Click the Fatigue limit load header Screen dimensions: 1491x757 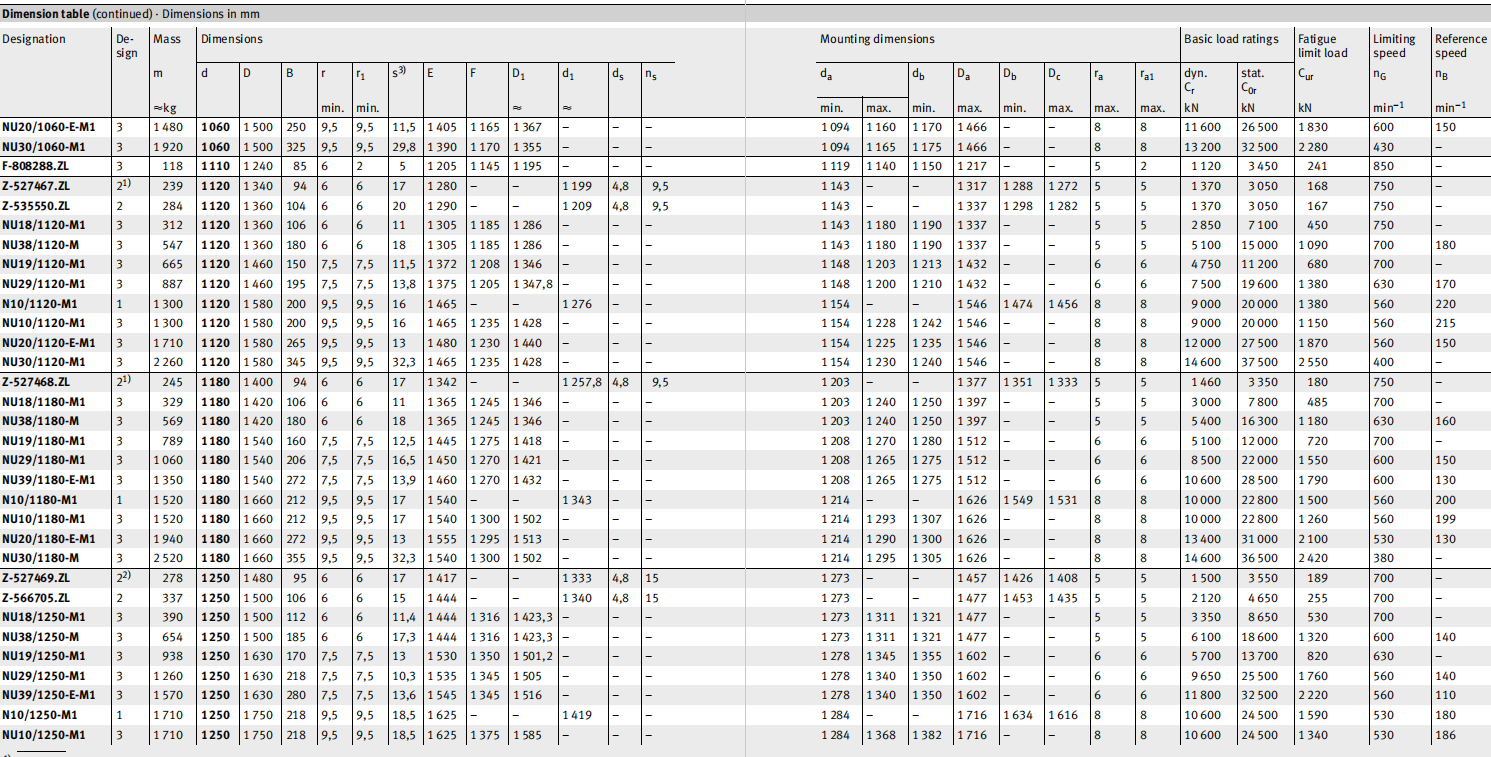(x=1322, y=46)
